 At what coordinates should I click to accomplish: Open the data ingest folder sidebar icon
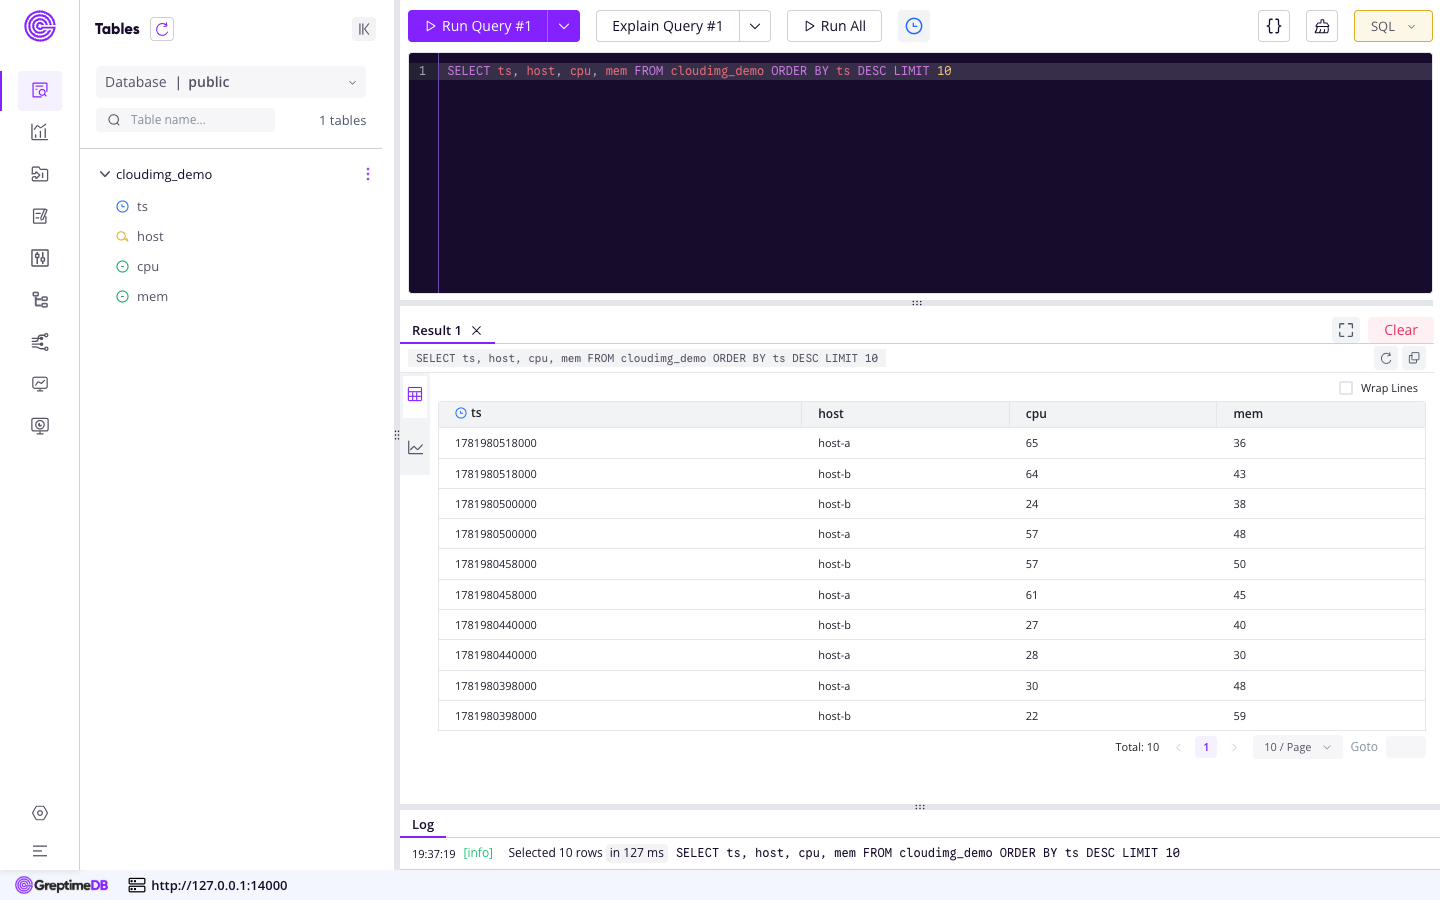pos(40,174)
